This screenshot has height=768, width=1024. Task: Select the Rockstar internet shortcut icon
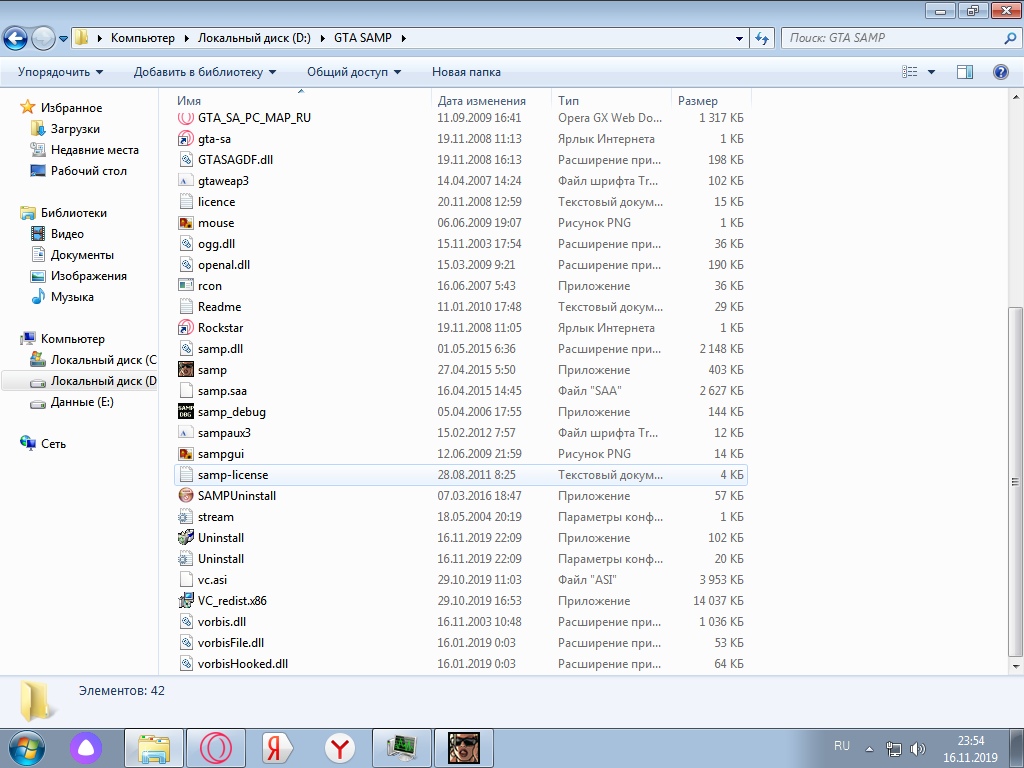[186, 328]
